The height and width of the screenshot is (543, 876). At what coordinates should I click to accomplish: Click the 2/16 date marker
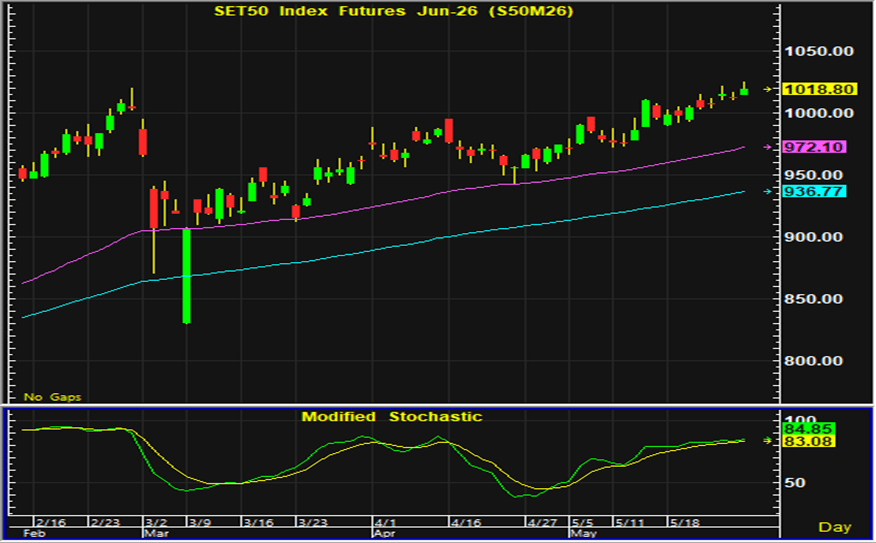pos(51,523)
